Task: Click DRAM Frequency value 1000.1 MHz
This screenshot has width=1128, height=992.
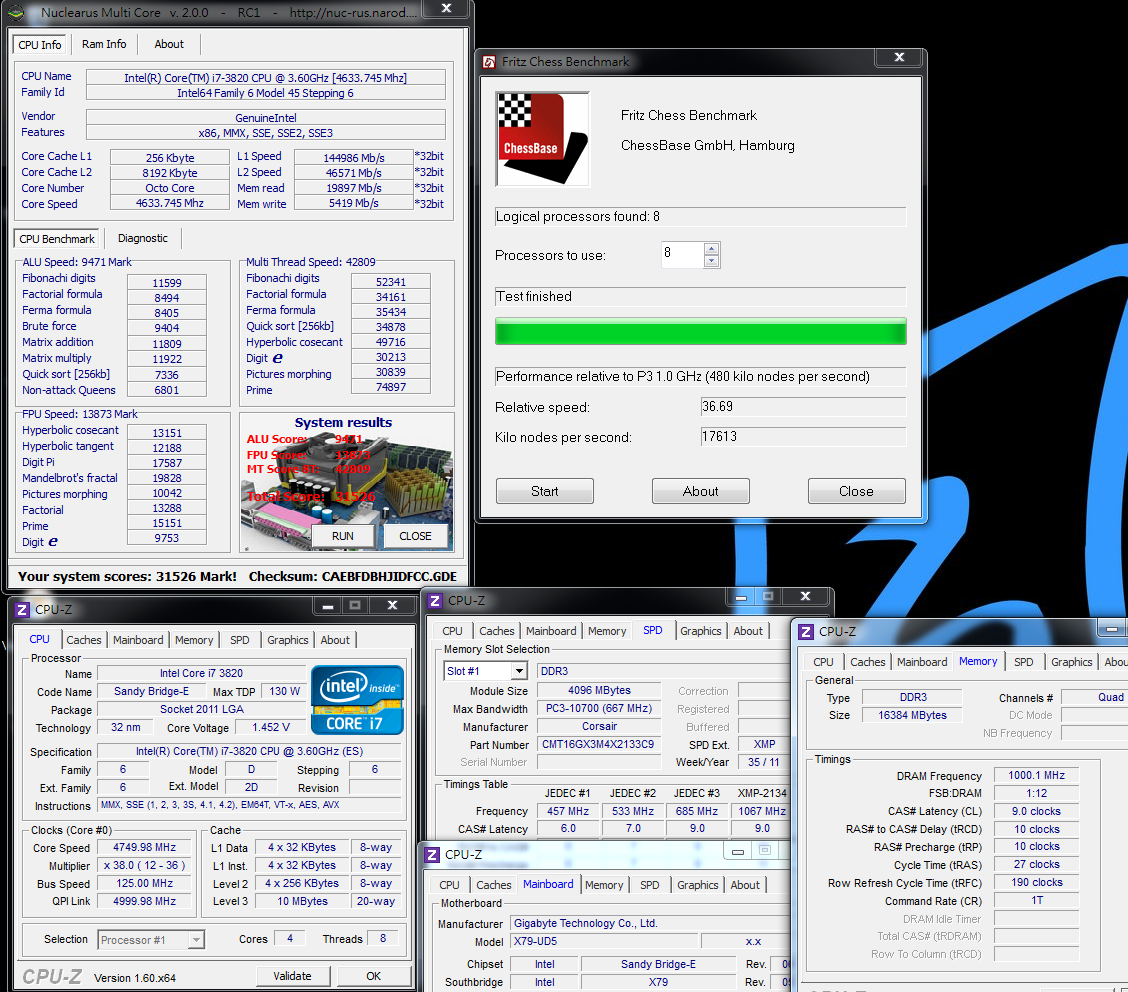Action: [x=1037, y=775]
